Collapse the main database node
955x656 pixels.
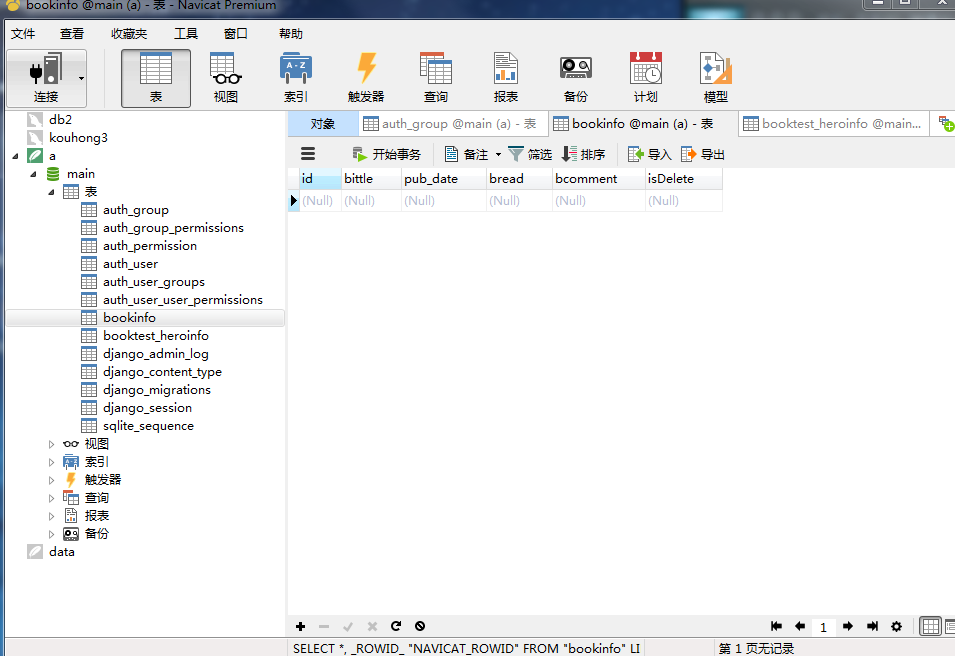pos(33,174)
